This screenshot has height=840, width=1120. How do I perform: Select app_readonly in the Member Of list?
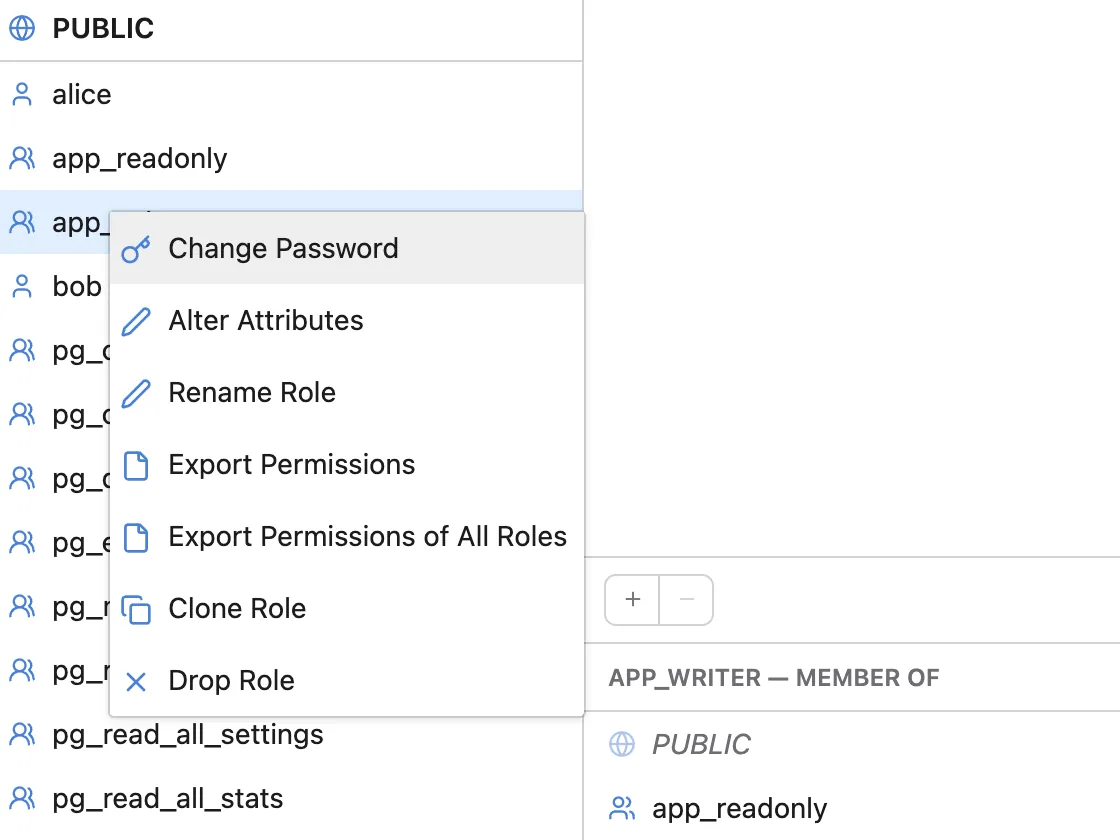pos(852,808)
